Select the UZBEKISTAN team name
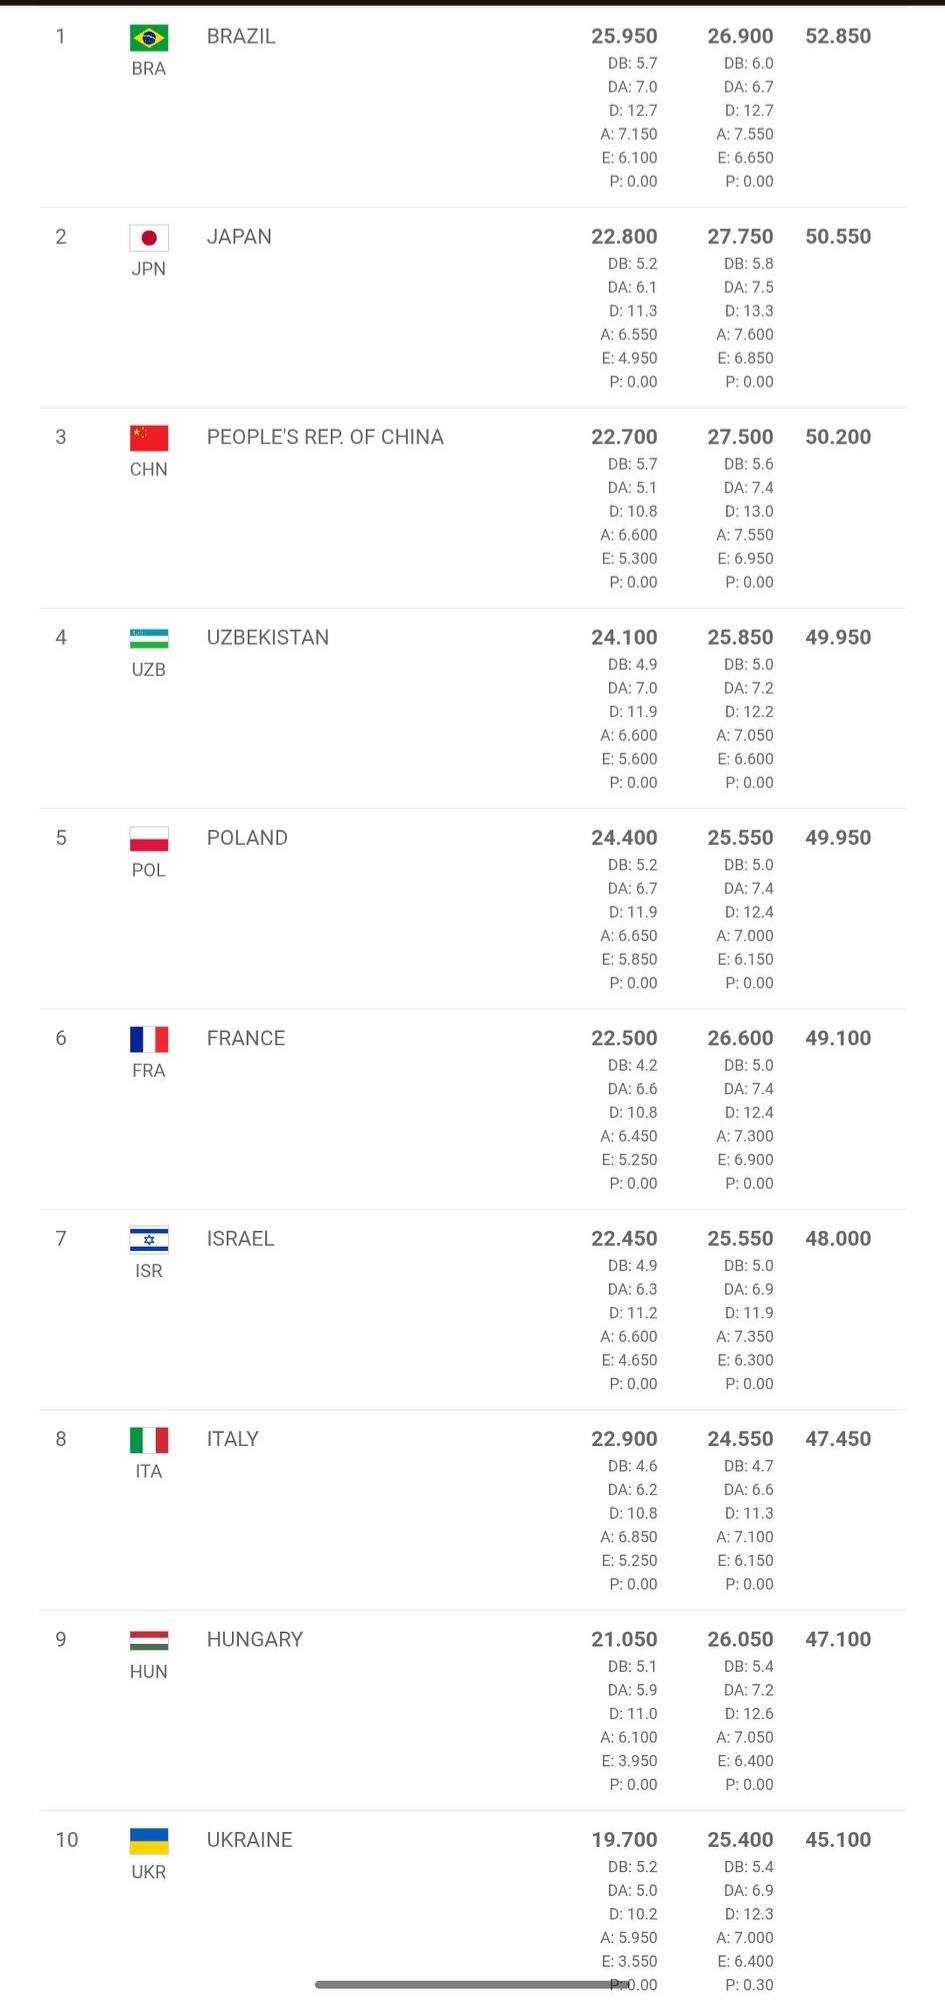945x2007 pixels. point(268,637)
